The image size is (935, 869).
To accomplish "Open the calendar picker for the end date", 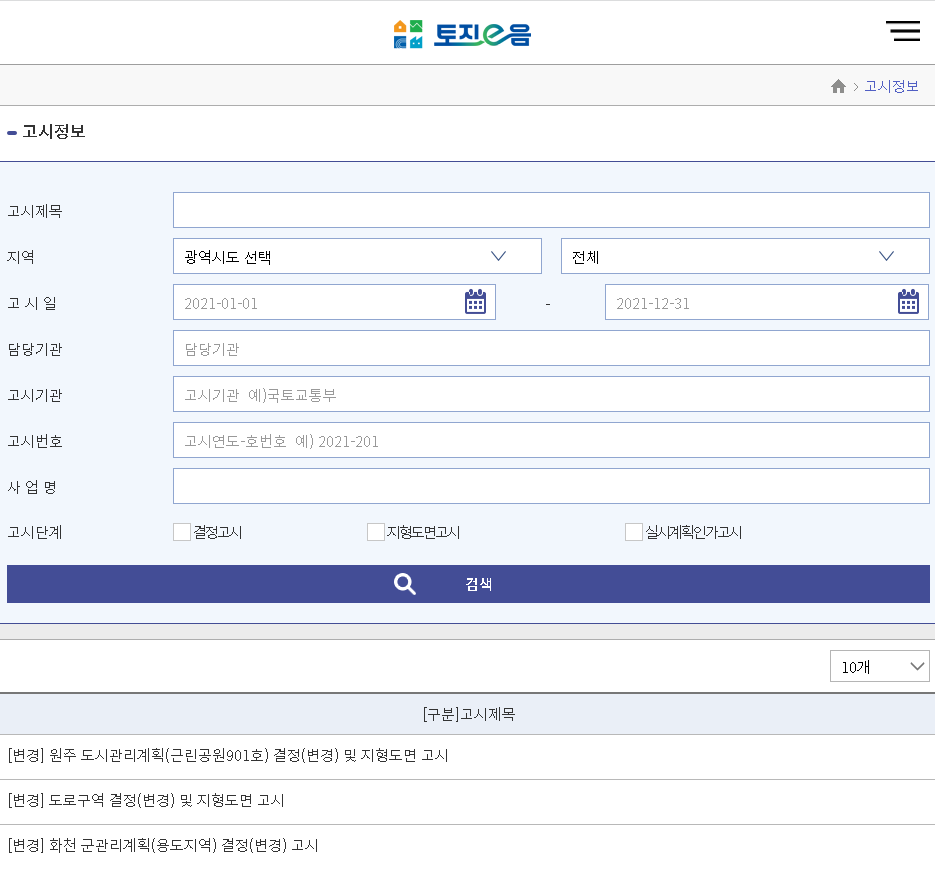I will click(908, 301).
